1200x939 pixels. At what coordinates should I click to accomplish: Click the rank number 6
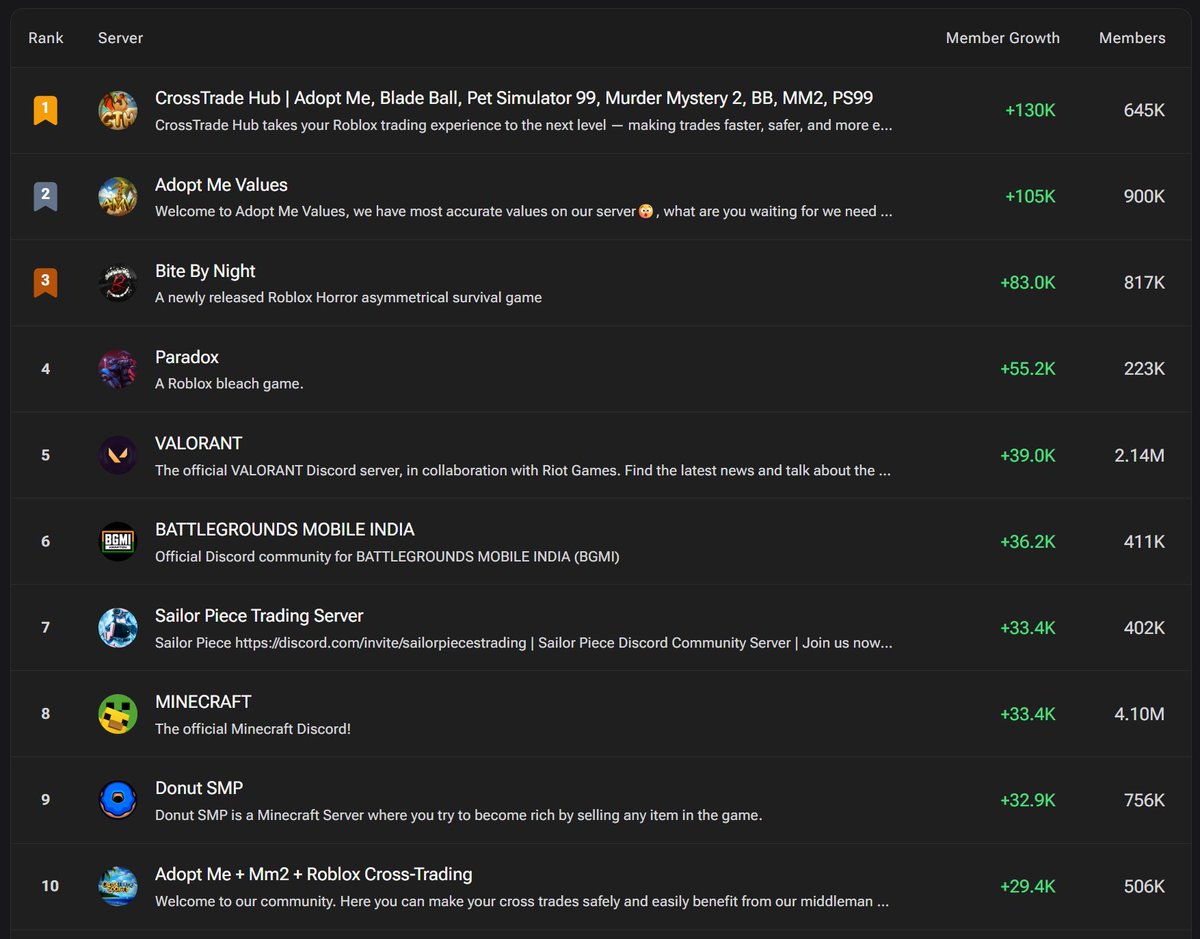(46, 541)
